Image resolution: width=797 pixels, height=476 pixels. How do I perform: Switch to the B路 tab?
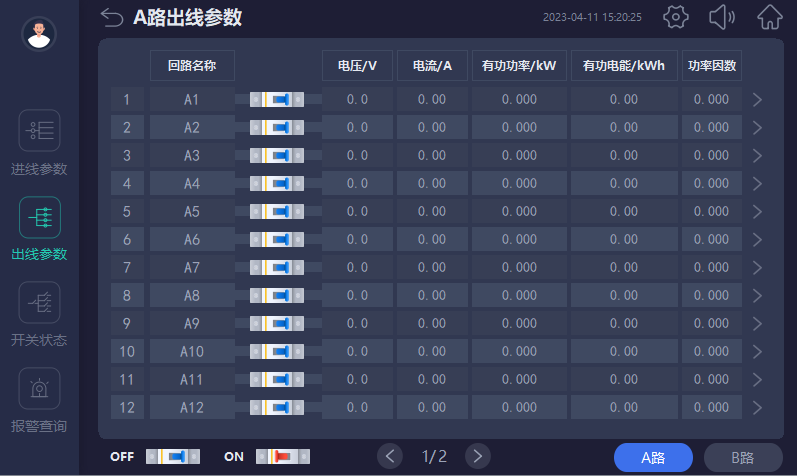(x=743, y=457)
